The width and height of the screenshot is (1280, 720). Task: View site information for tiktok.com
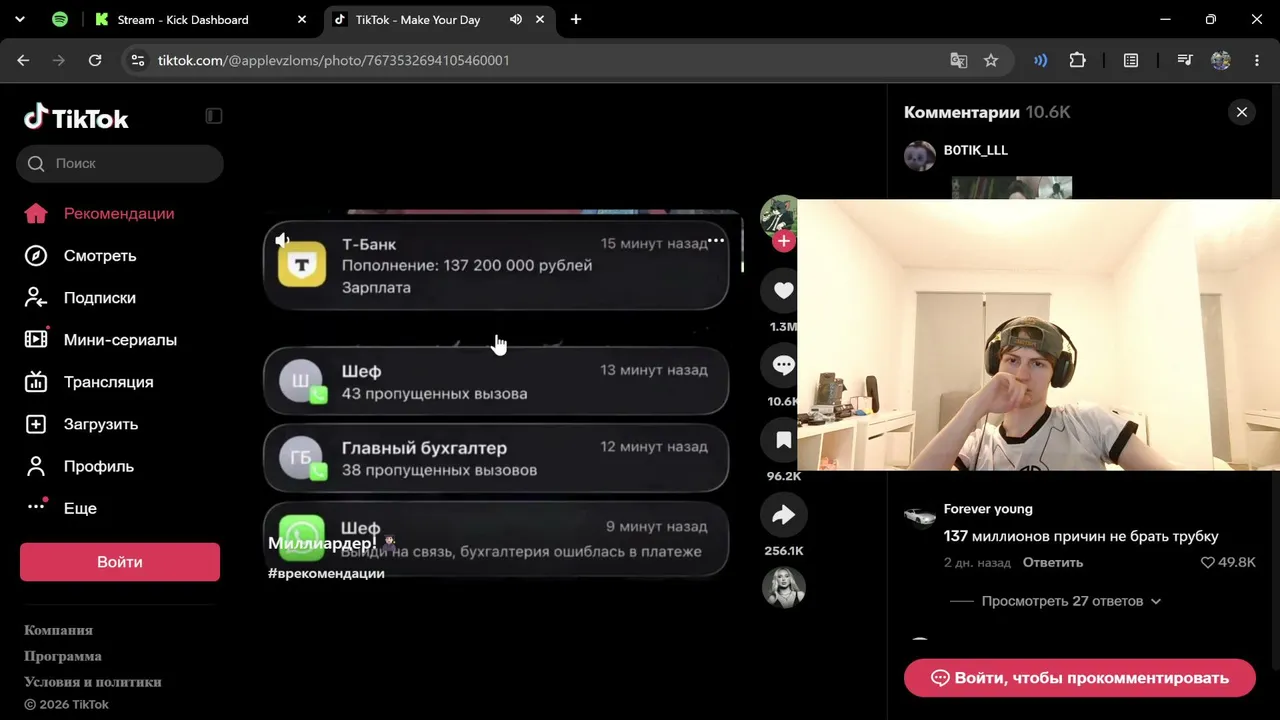point(138,60)
